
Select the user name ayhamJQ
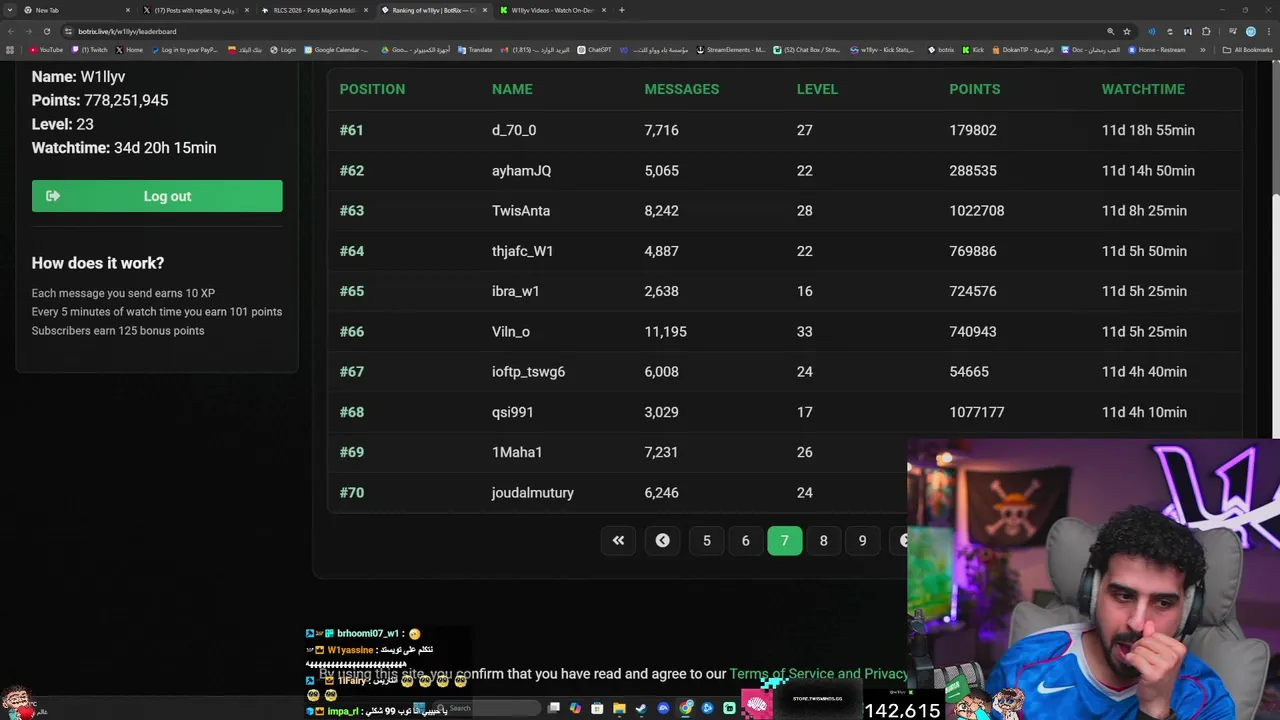pos(521,171)
